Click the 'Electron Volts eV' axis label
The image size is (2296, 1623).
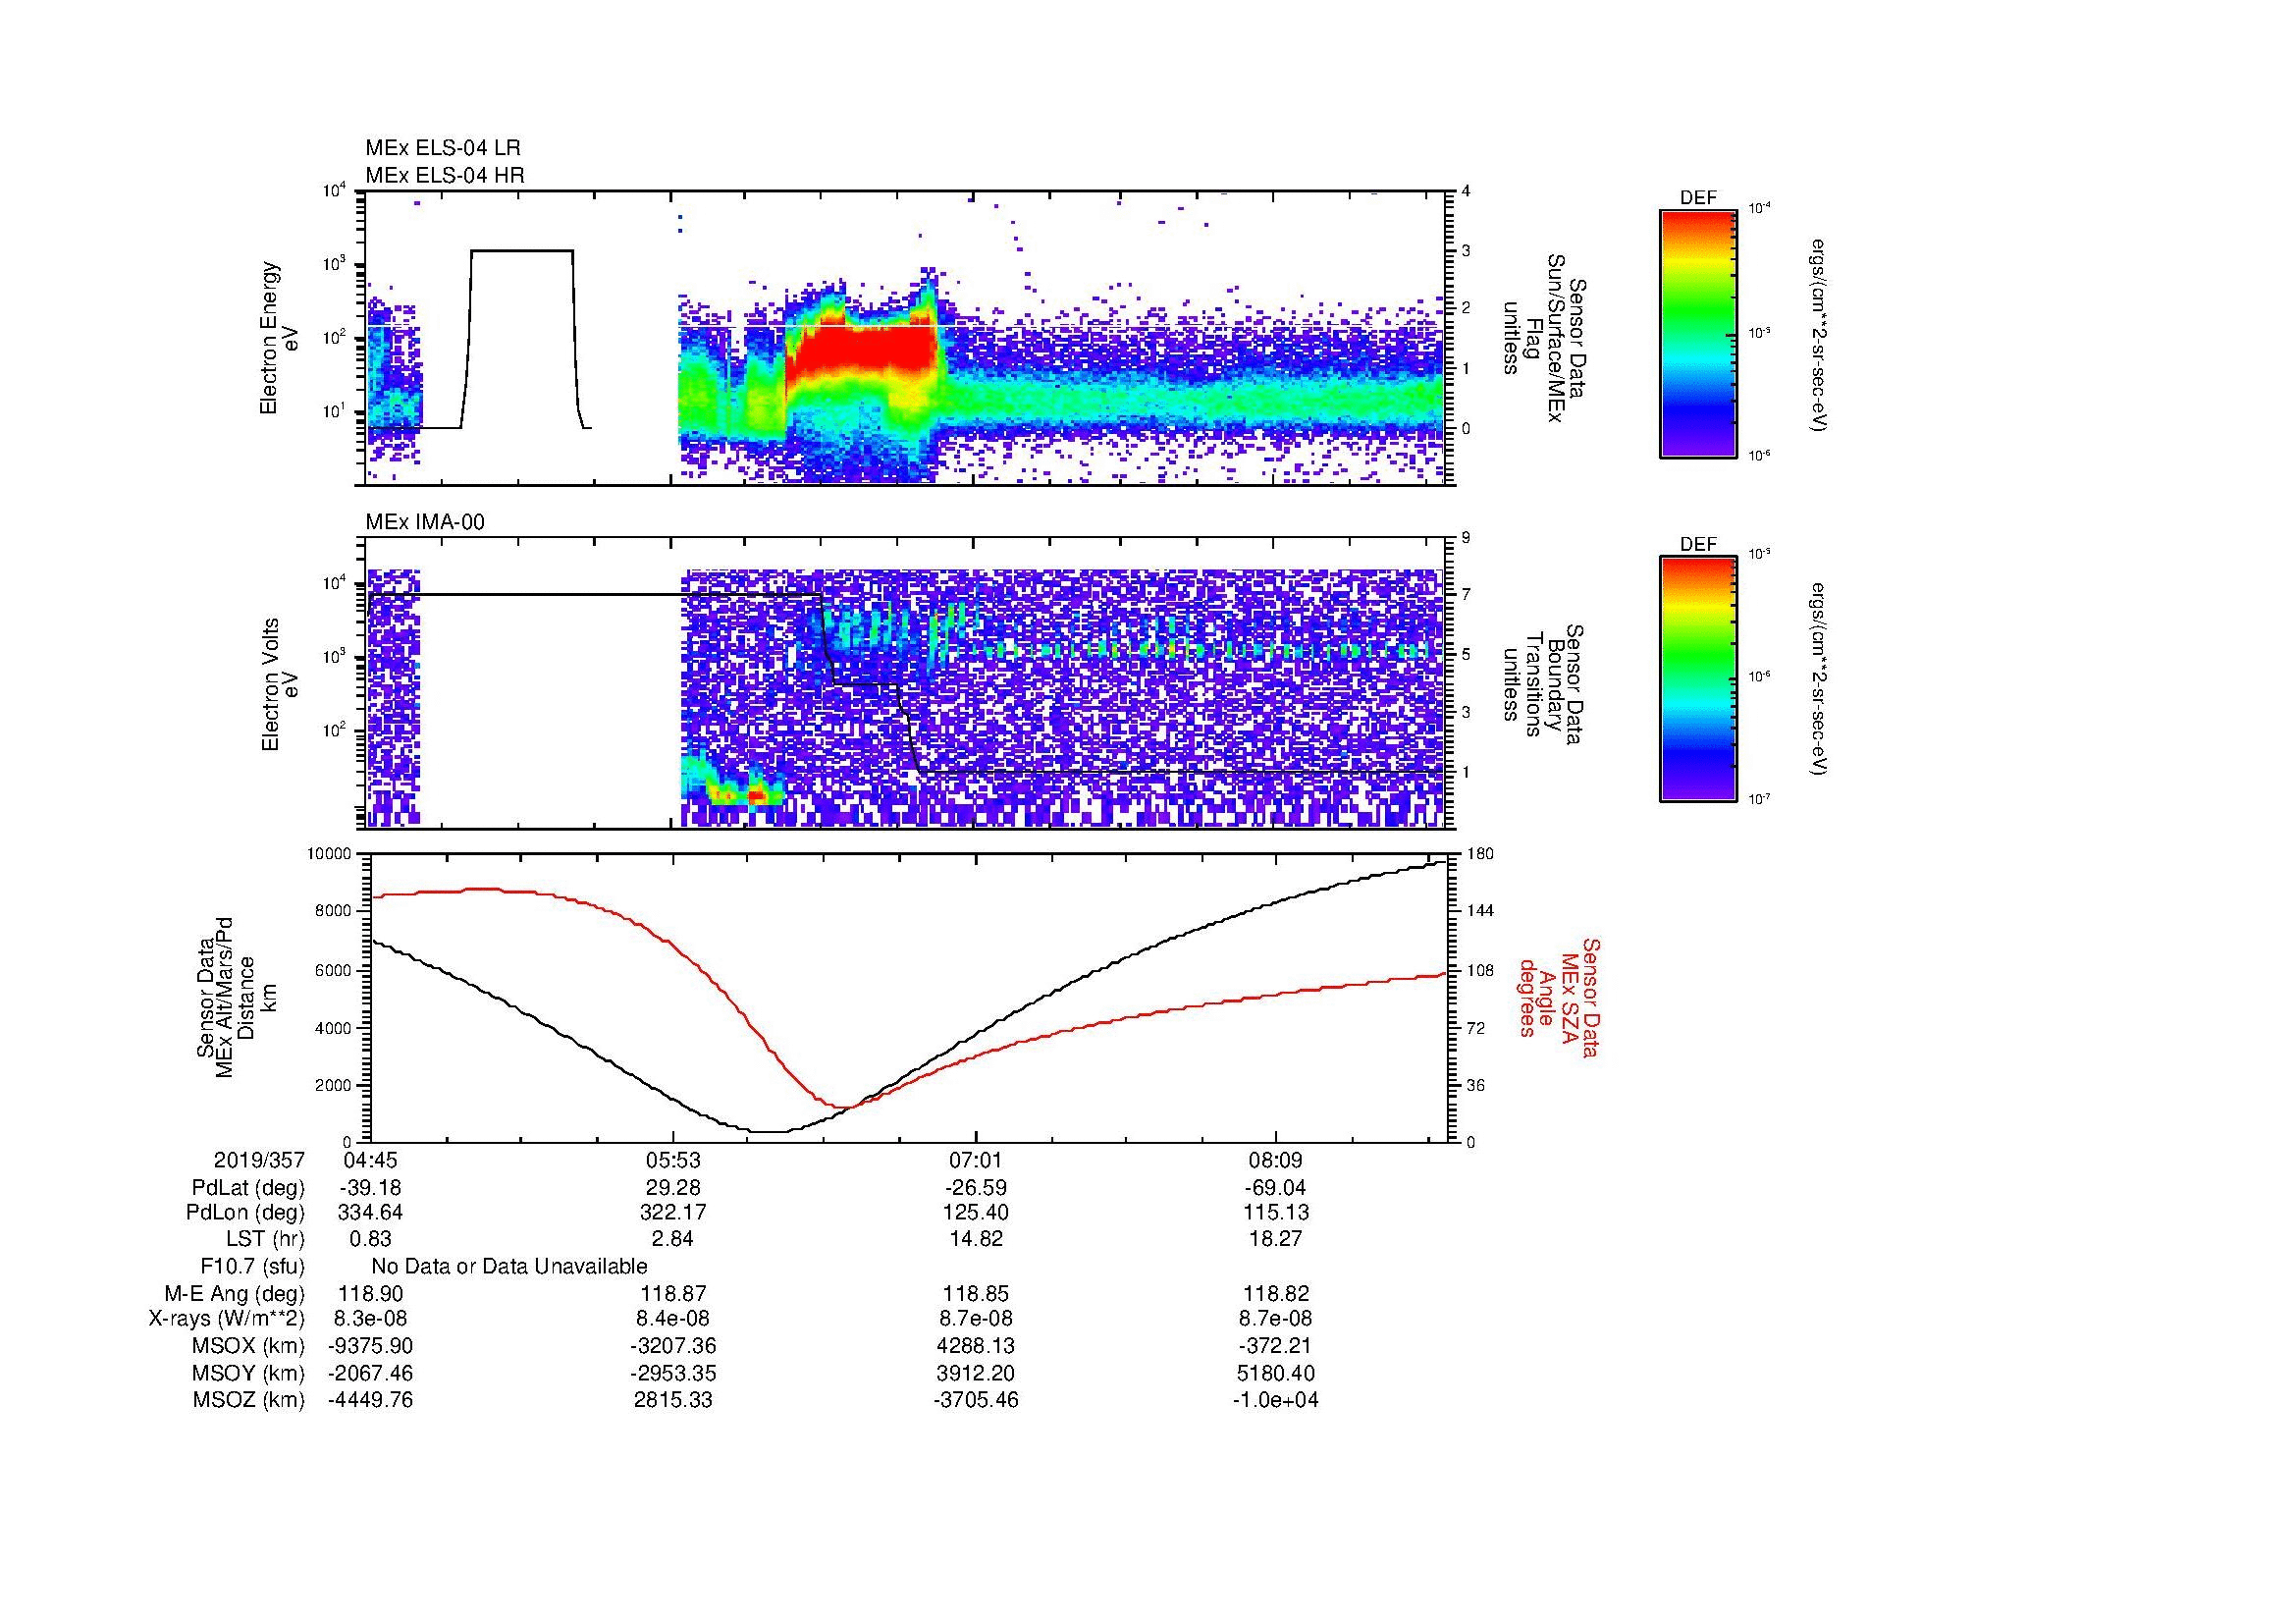click(279, 685)
